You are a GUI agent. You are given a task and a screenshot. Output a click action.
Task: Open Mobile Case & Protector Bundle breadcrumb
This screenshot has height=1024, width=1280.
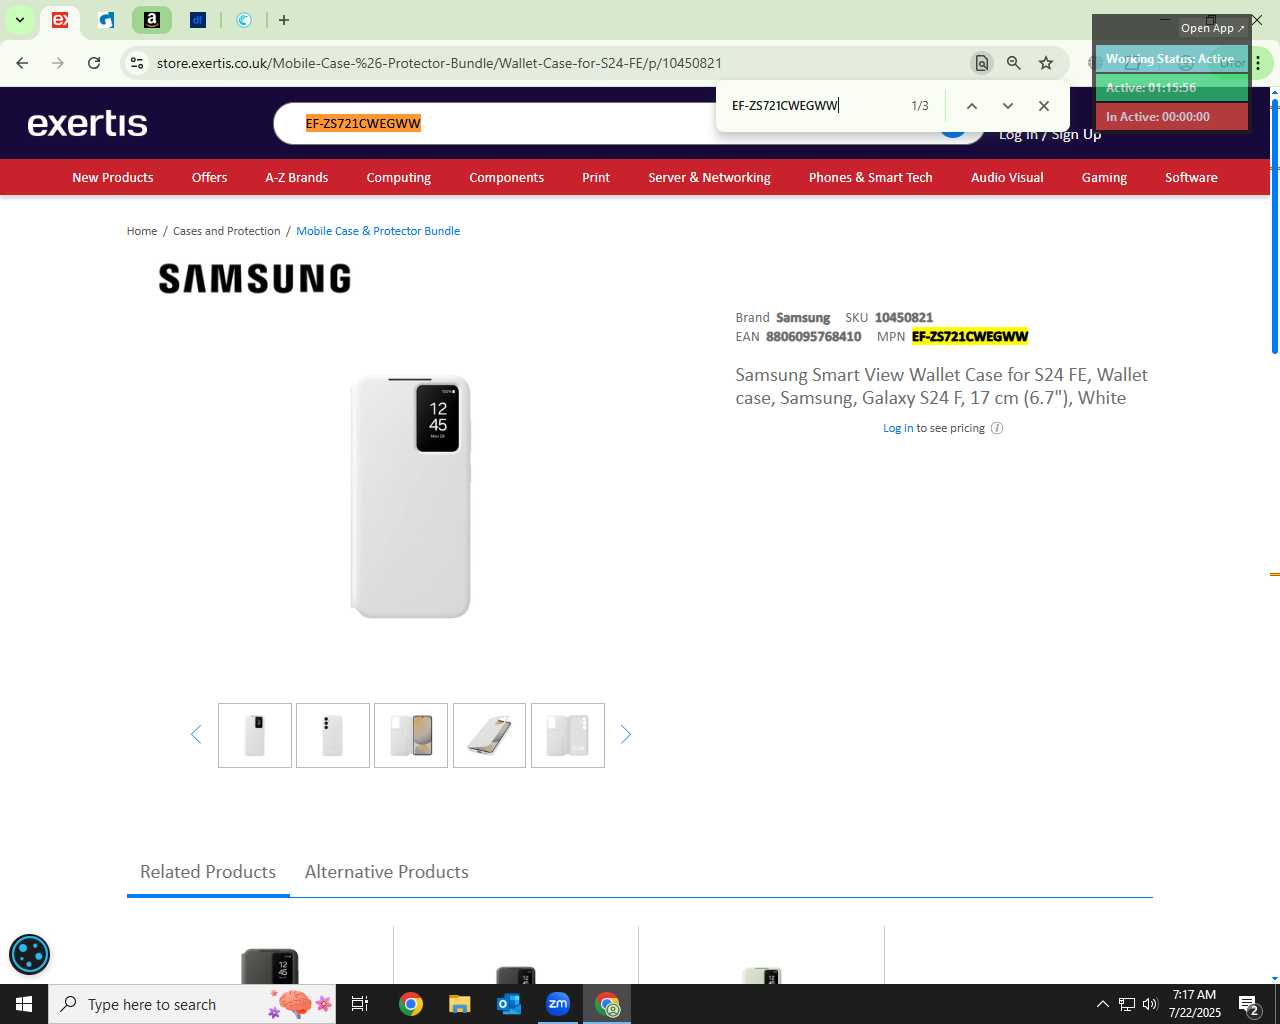(x=378, y=231)
